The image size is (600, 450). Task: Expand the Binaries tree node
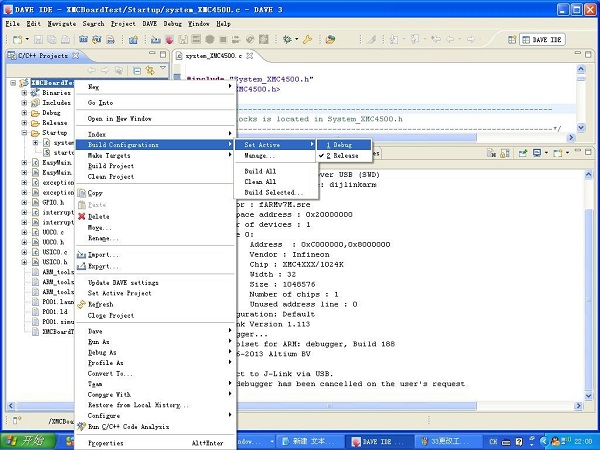24,93
